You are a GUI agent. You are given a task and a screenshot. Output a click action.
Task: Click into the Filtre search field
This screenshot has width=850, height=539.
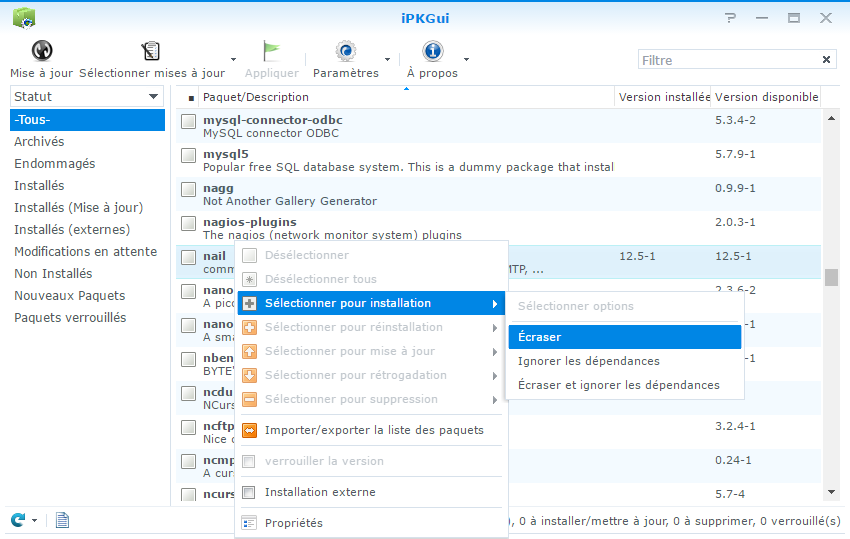pyautogui.click(x=729, y=60)
